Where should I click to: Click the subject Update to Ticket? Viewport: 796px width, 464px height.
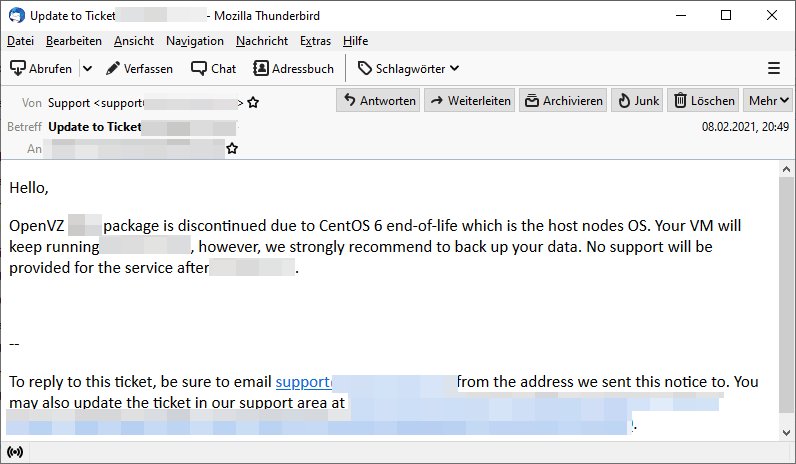pyautogui.click(x=95, y=127)
